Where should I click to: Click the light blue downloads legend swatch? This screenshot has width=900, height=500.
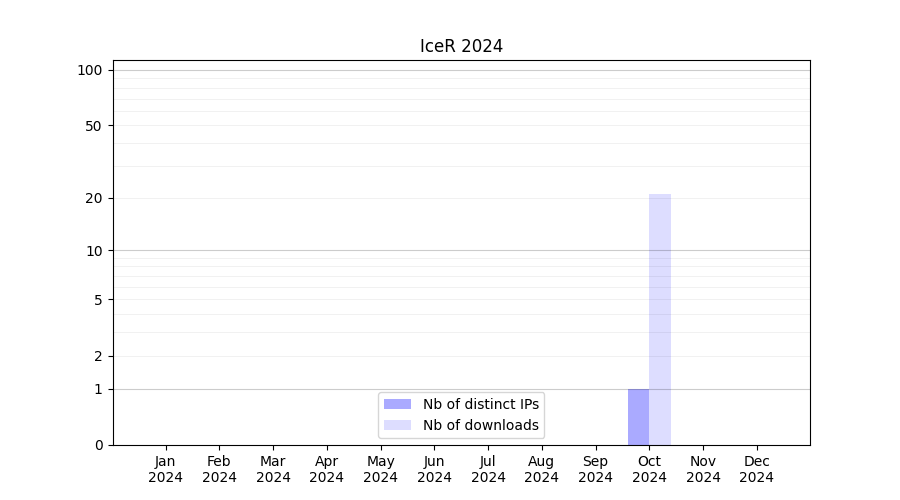click(397, 425)
